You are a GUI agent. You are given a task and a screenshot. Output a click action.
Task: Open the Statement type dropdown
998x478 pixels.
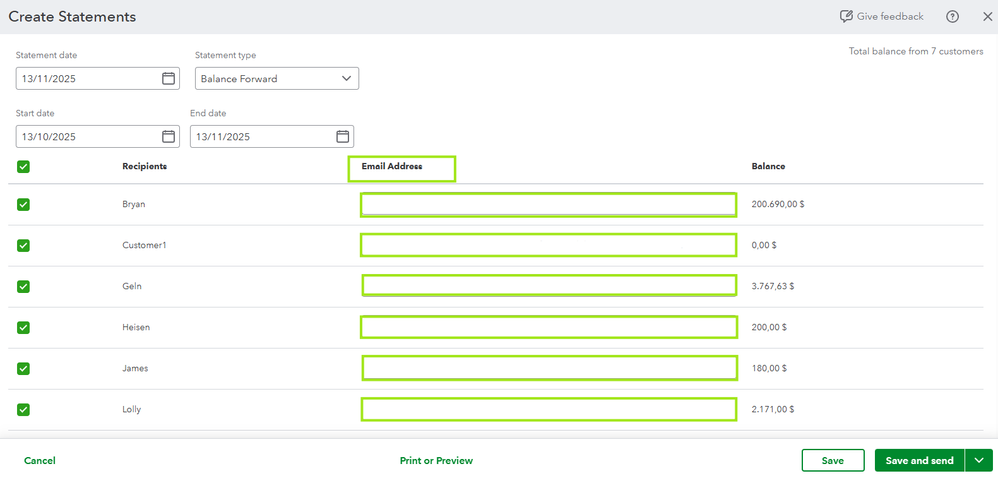tap(277, 78)
